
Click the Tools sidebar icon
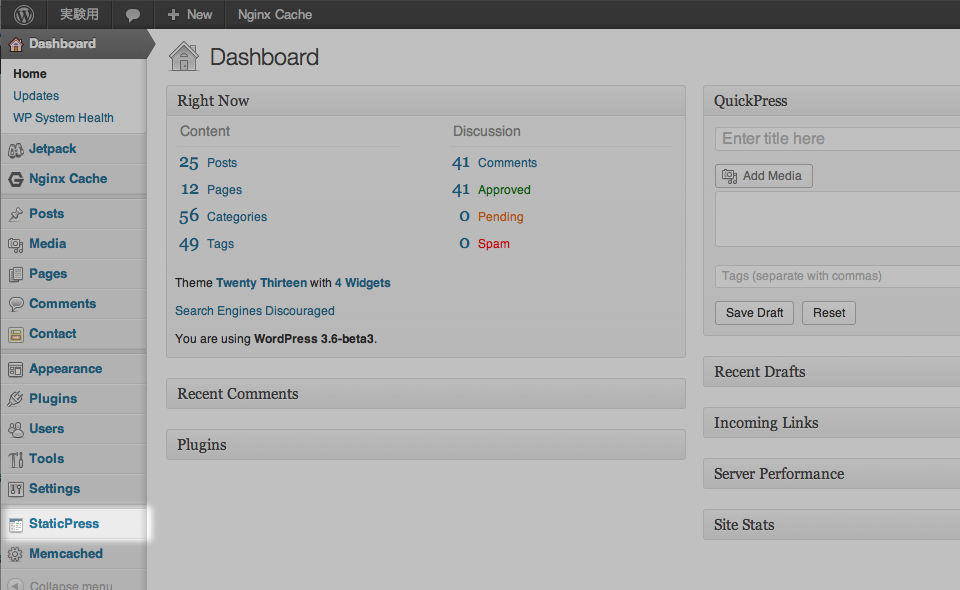click(x=17, y=459)
